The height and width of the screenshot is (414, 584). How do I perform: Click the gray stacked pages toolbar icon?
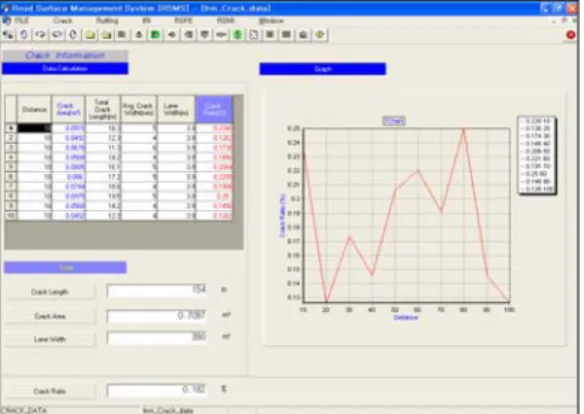(x=188, y=35)
